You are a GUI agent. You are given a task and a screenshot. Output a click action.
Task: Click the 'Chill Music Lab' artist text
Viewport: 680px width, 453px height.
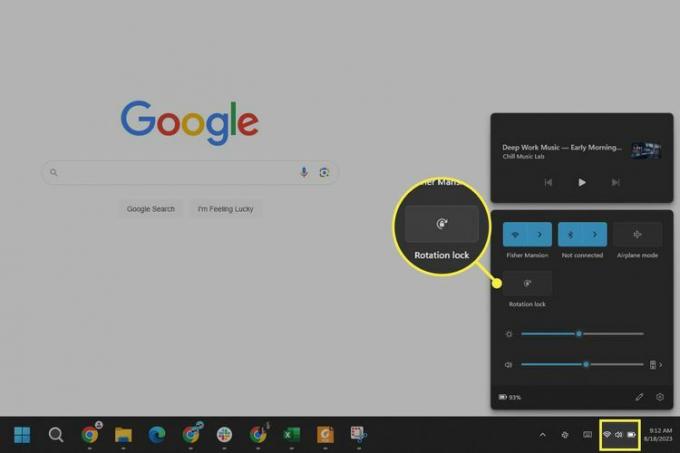(523, 156)
